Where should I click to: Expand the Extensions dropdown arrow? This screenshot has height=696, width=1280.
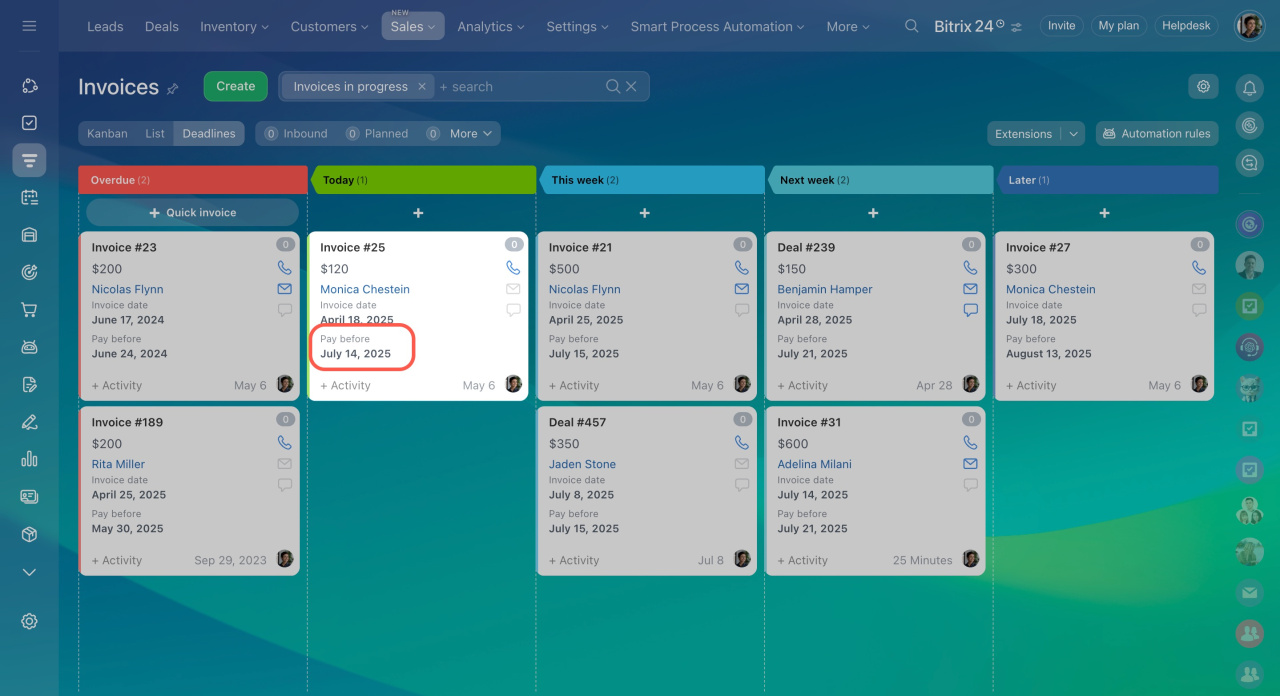coord(1073,133)
